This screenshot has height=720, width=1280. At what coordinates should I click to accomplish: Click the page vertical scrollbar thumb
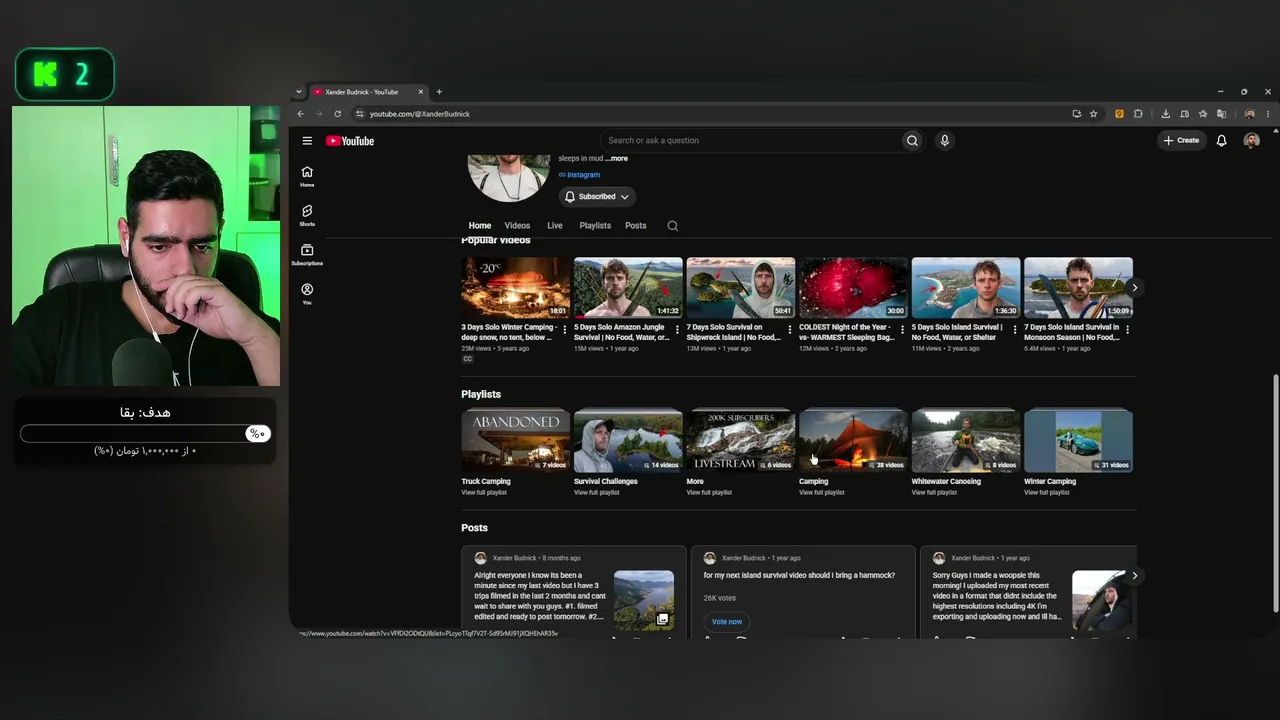pos(1275,492)
